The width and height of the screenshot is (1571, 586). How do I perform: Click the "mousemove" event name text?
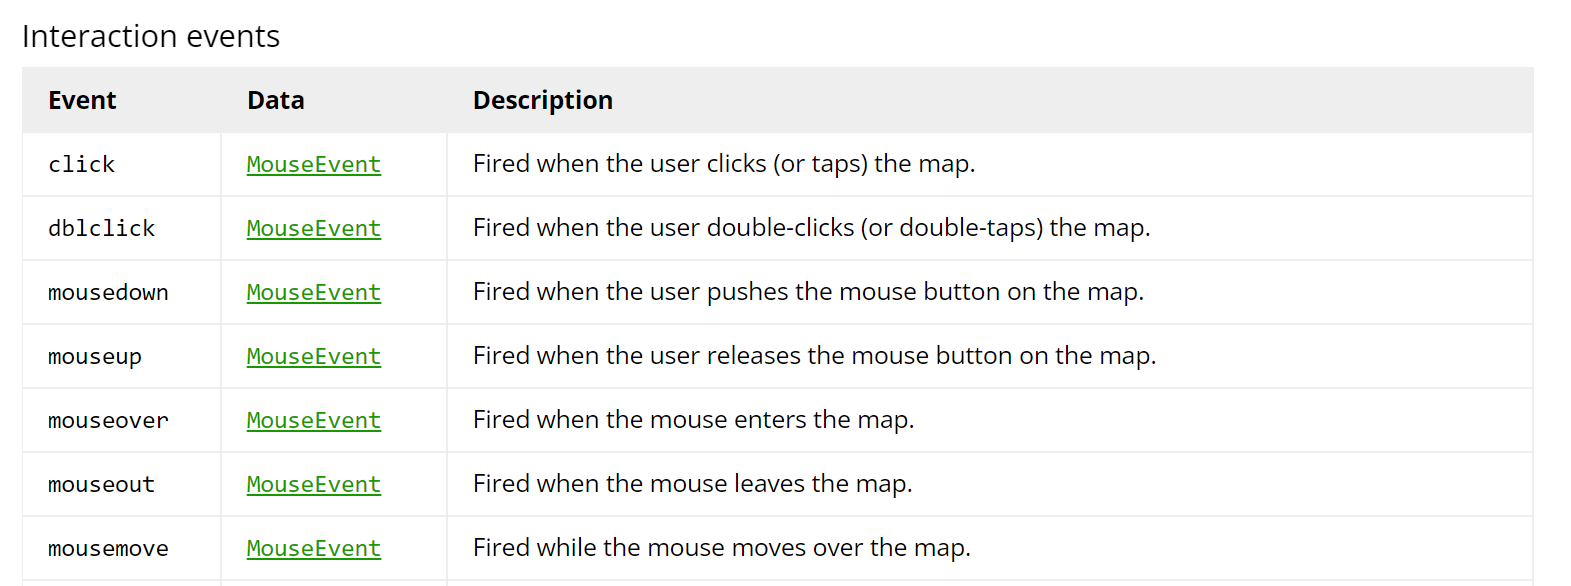(108, 548)
